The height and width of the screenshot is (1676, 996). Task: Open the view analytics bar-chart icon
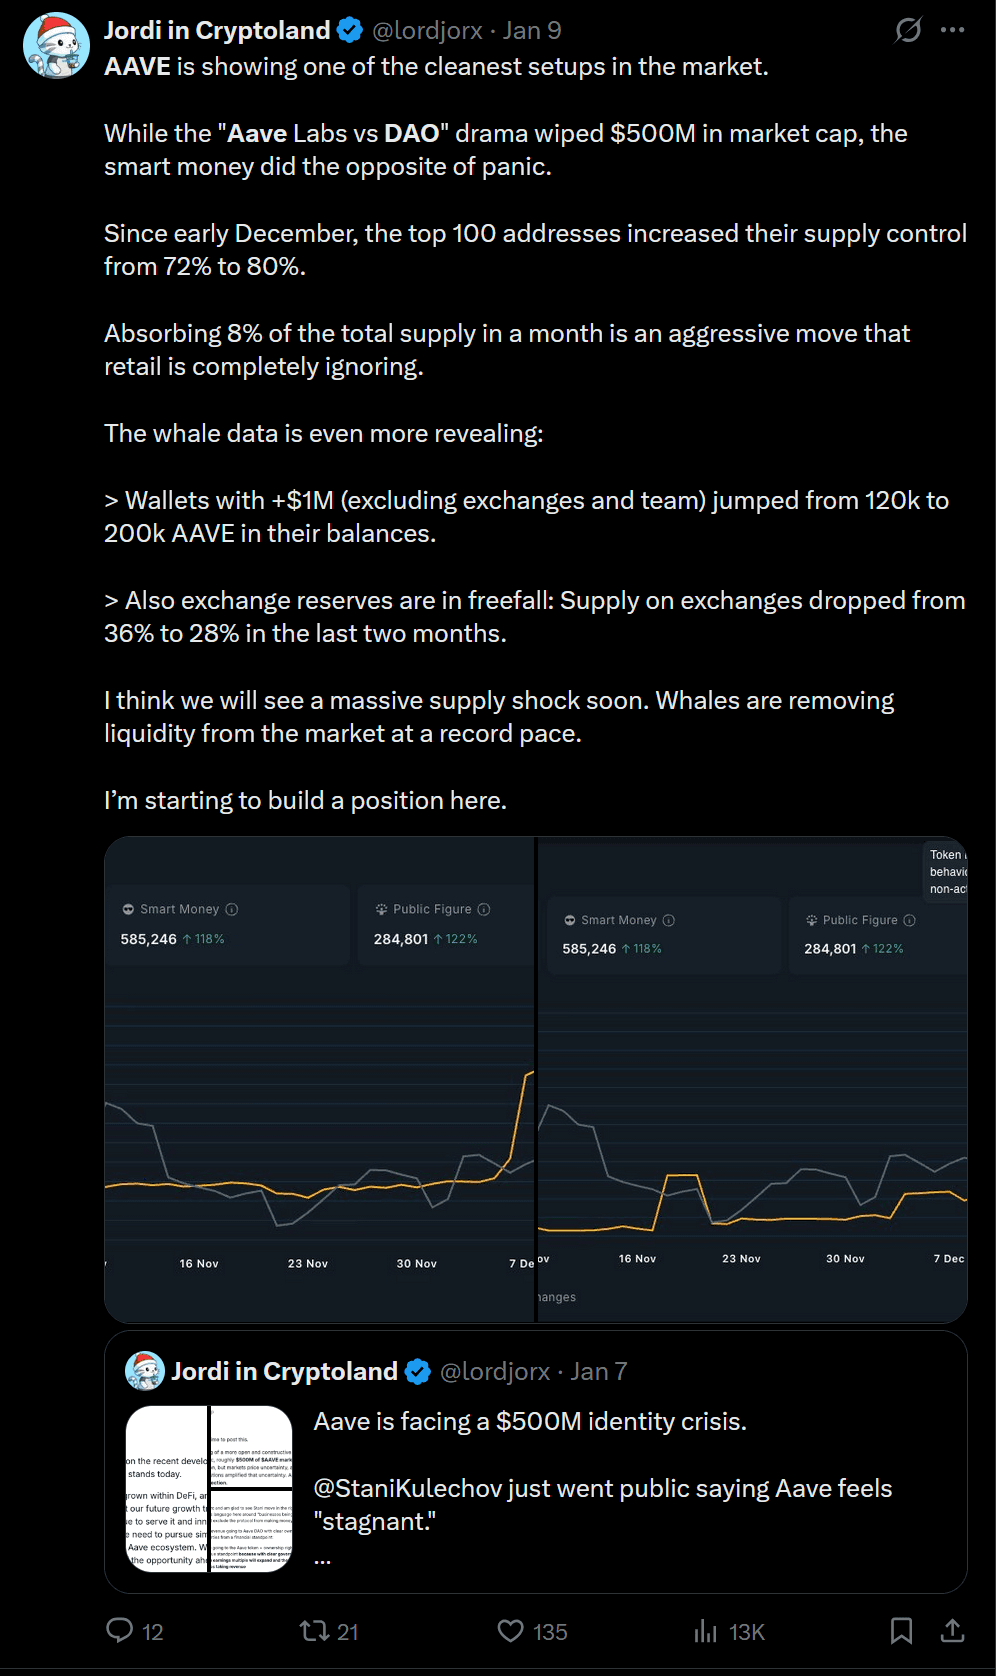pos(706,1631)
